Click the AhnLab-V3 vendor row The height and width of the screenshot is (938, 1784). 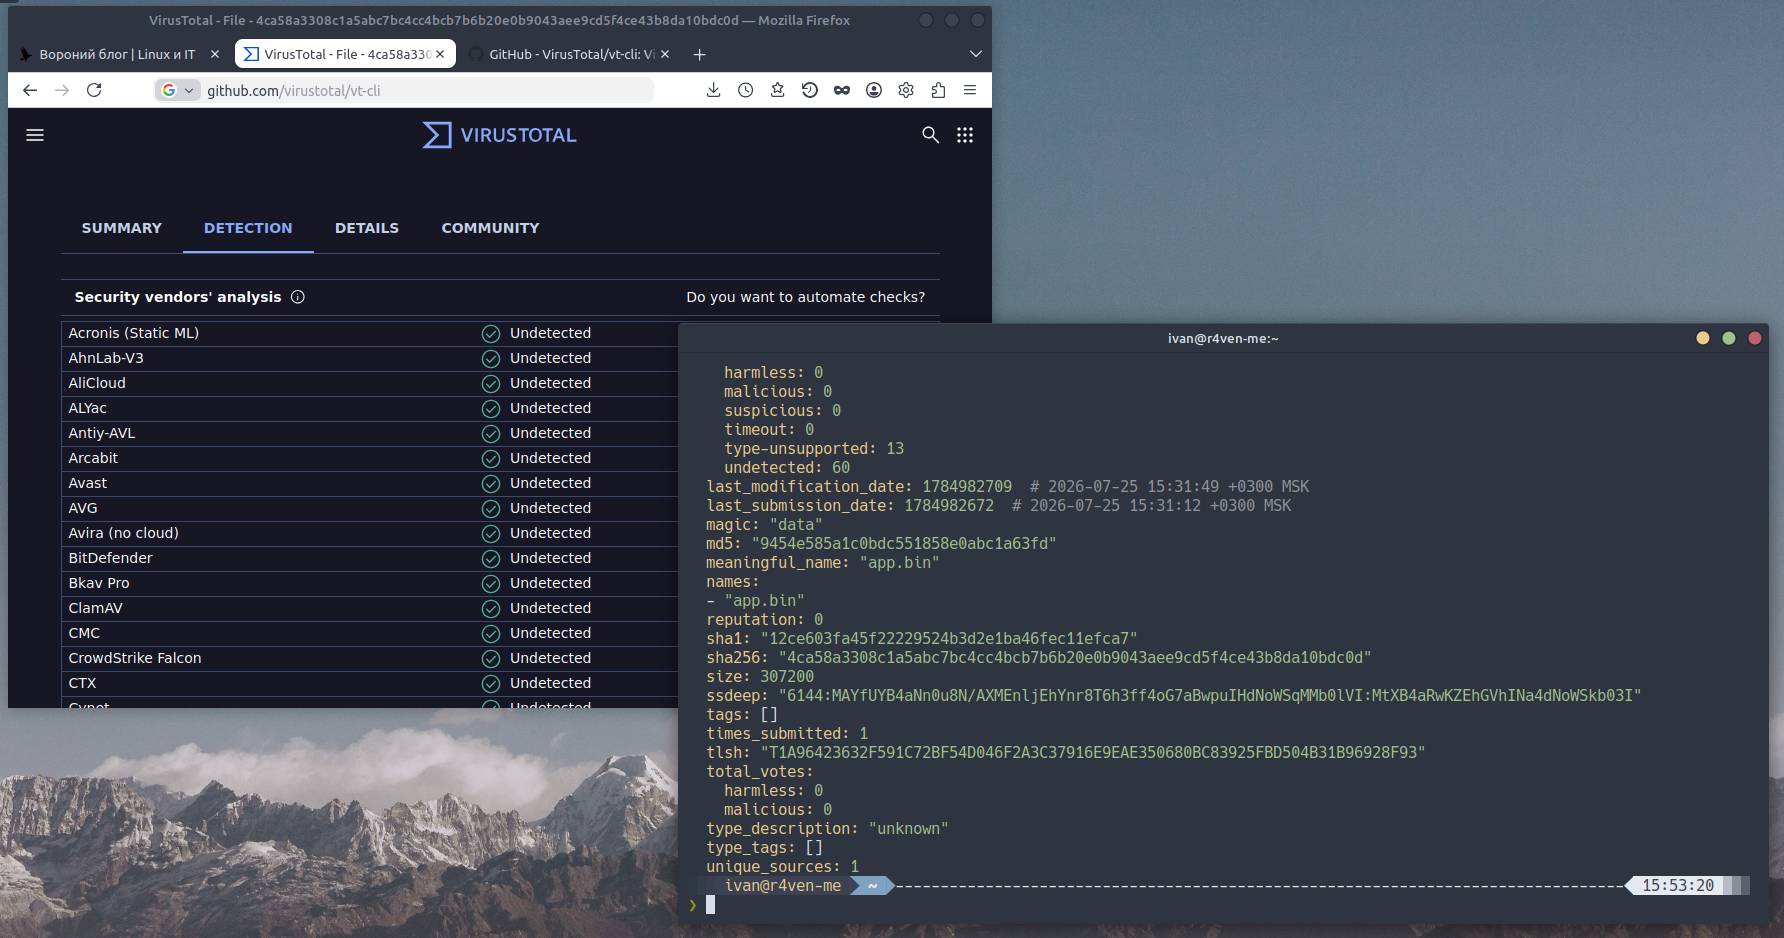tap(370, 358)
